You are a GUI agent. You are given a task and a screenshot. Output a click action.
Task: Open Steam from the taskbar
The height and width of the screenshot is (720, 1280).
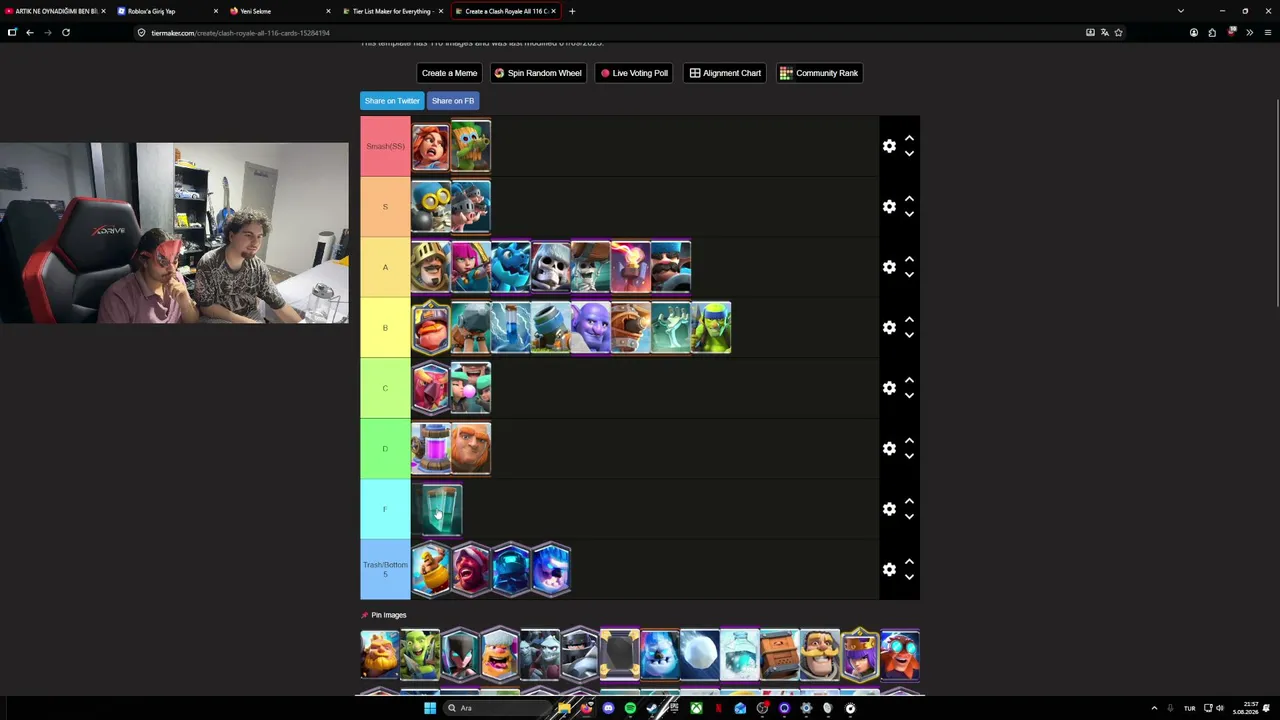[x=652, y=708]
